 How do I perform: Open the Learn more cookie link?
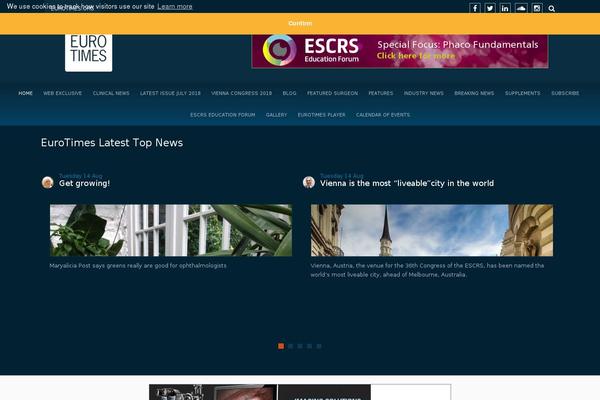pyautogui.click(x=174, y=7)
